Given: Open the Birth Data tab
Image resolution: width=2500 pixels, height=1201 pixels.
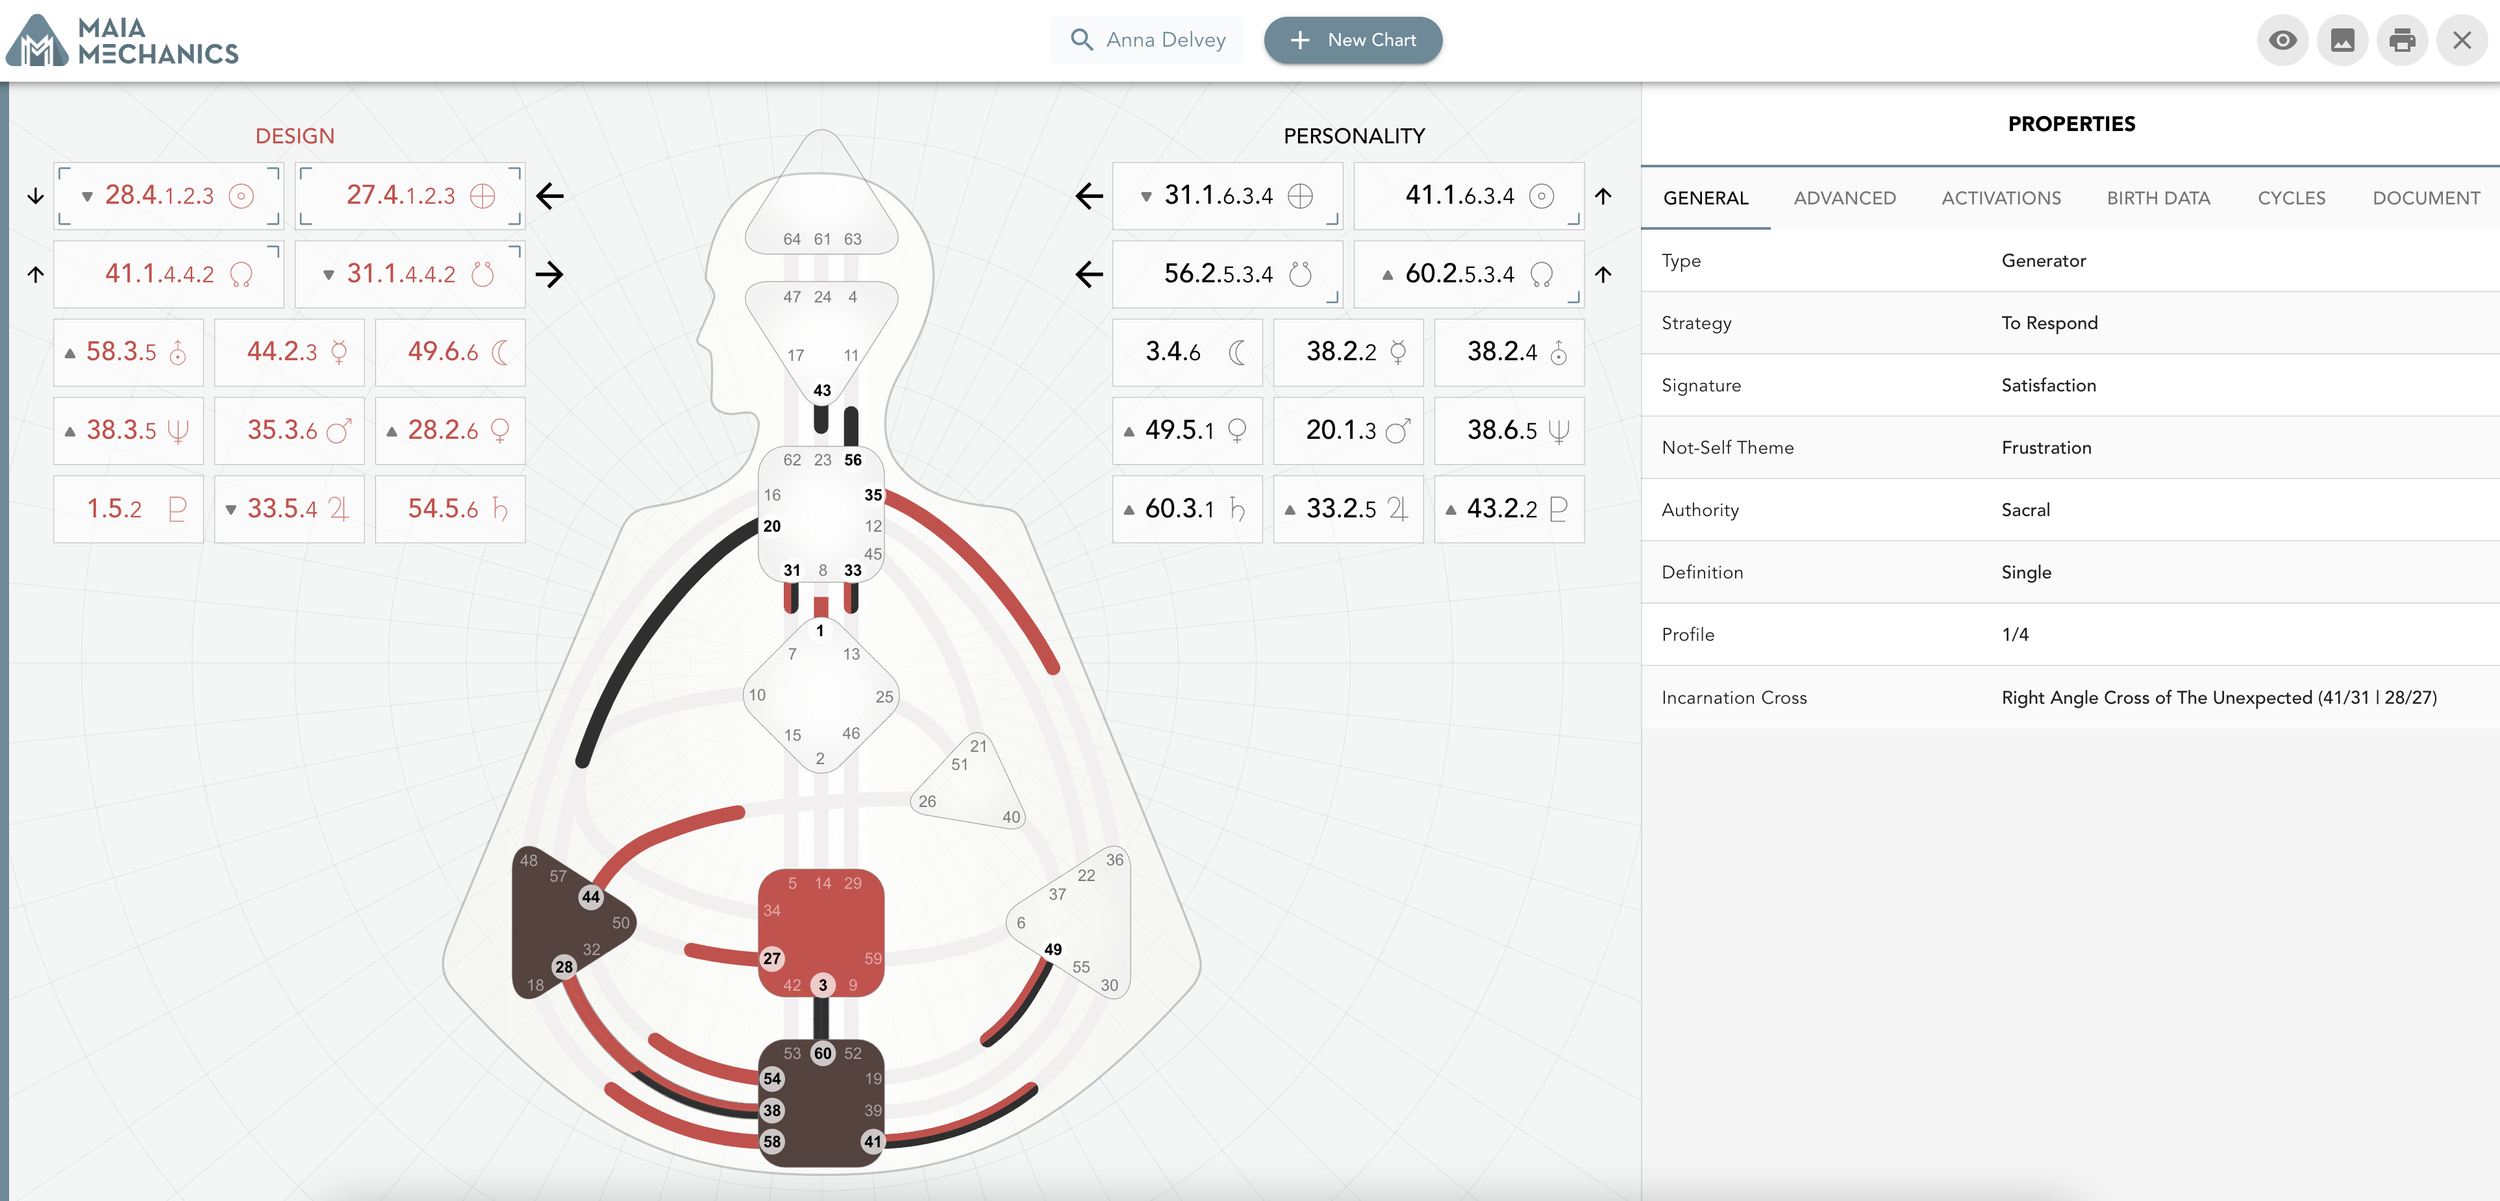Looking at the screenshot, I should coord(2159,198).
